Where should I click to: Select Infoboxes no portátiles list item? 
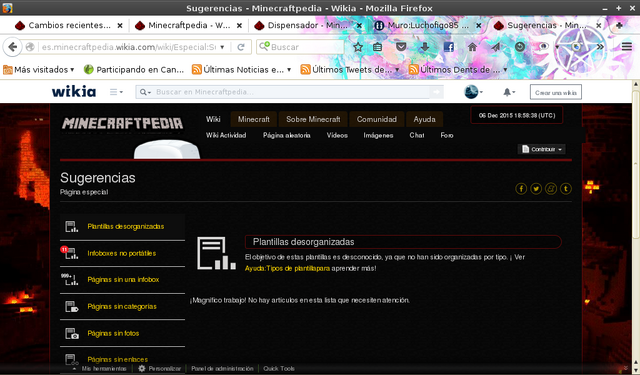click(122, 253)
